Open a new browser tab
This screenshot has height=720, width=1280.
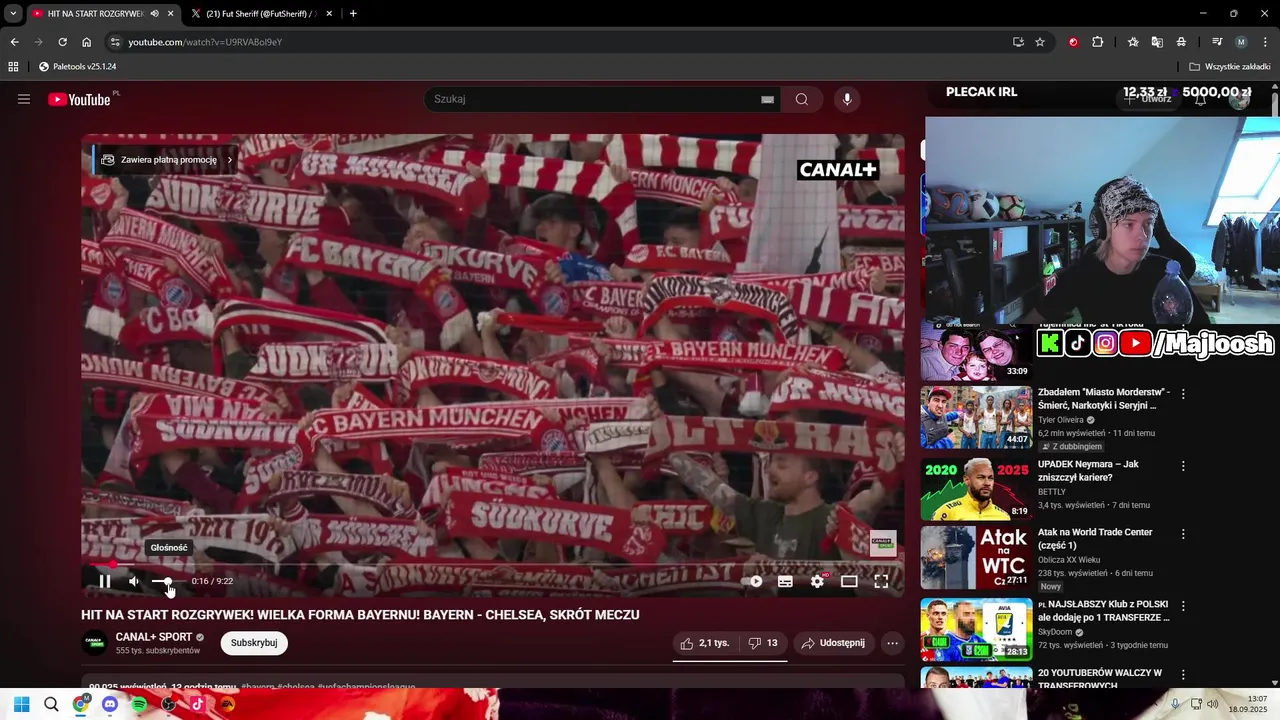point(353,13)
